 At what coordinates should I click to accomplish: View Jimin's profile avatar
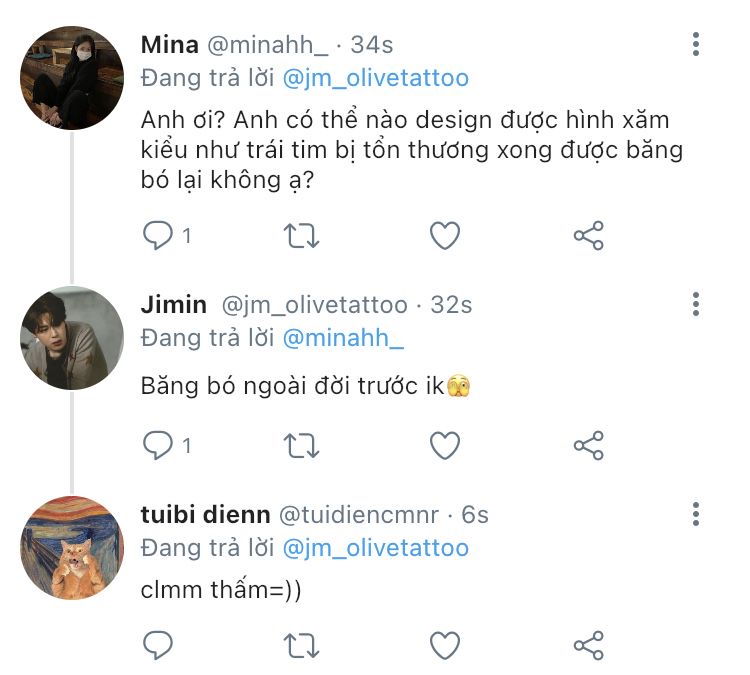pos(72,338)
